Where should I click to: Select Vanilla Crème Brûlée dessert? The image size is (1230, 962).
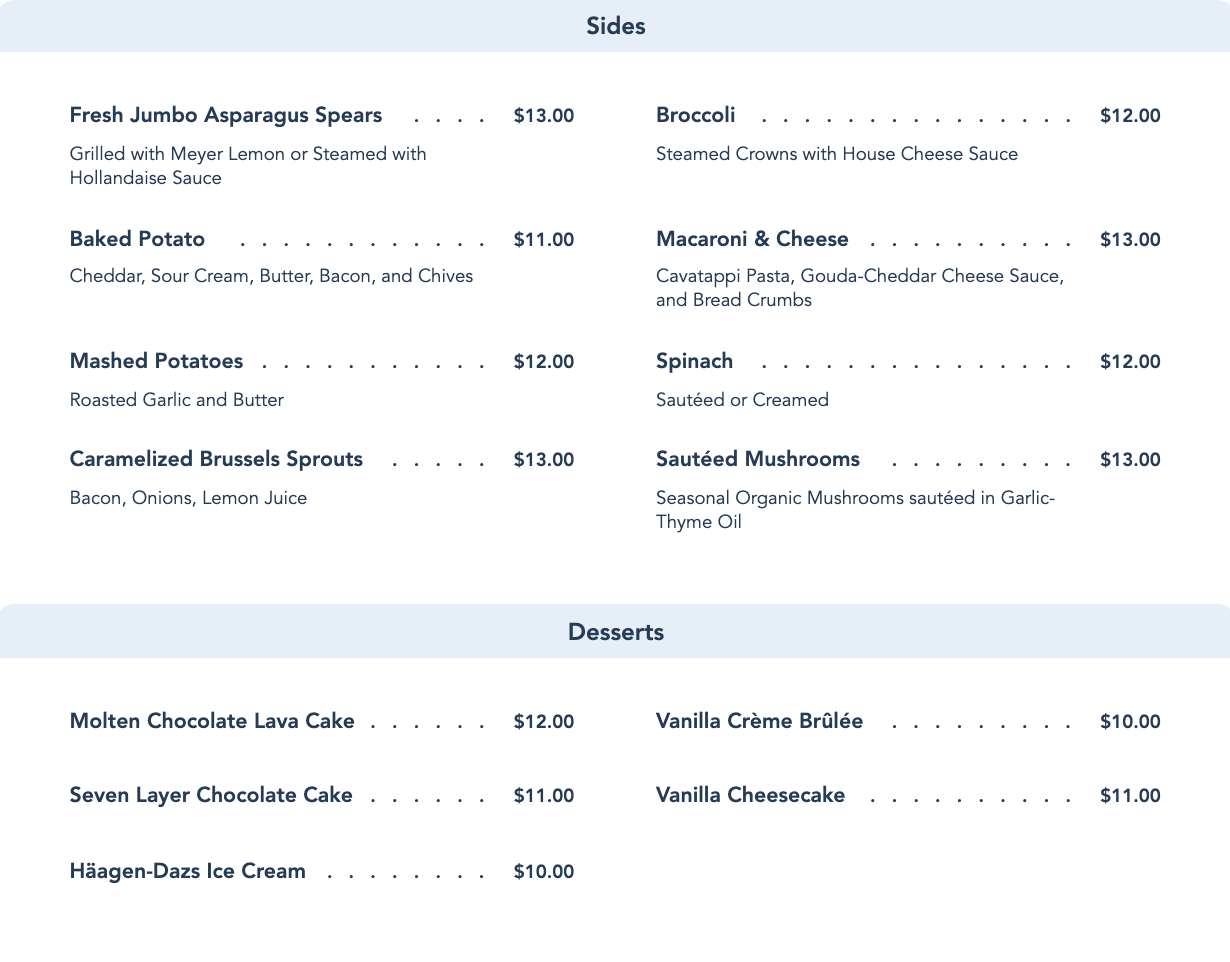coord(759,722)
